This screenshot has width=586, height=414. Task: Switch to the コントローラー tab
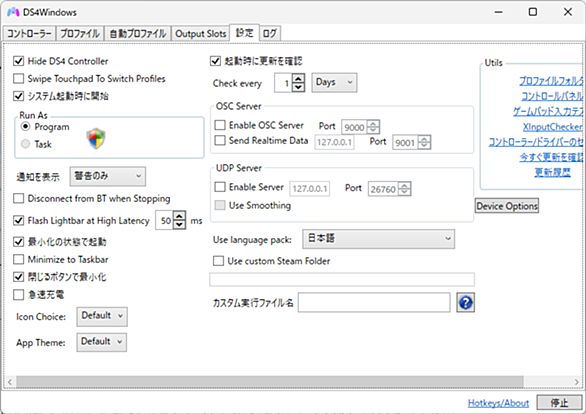tap(29, 34)
